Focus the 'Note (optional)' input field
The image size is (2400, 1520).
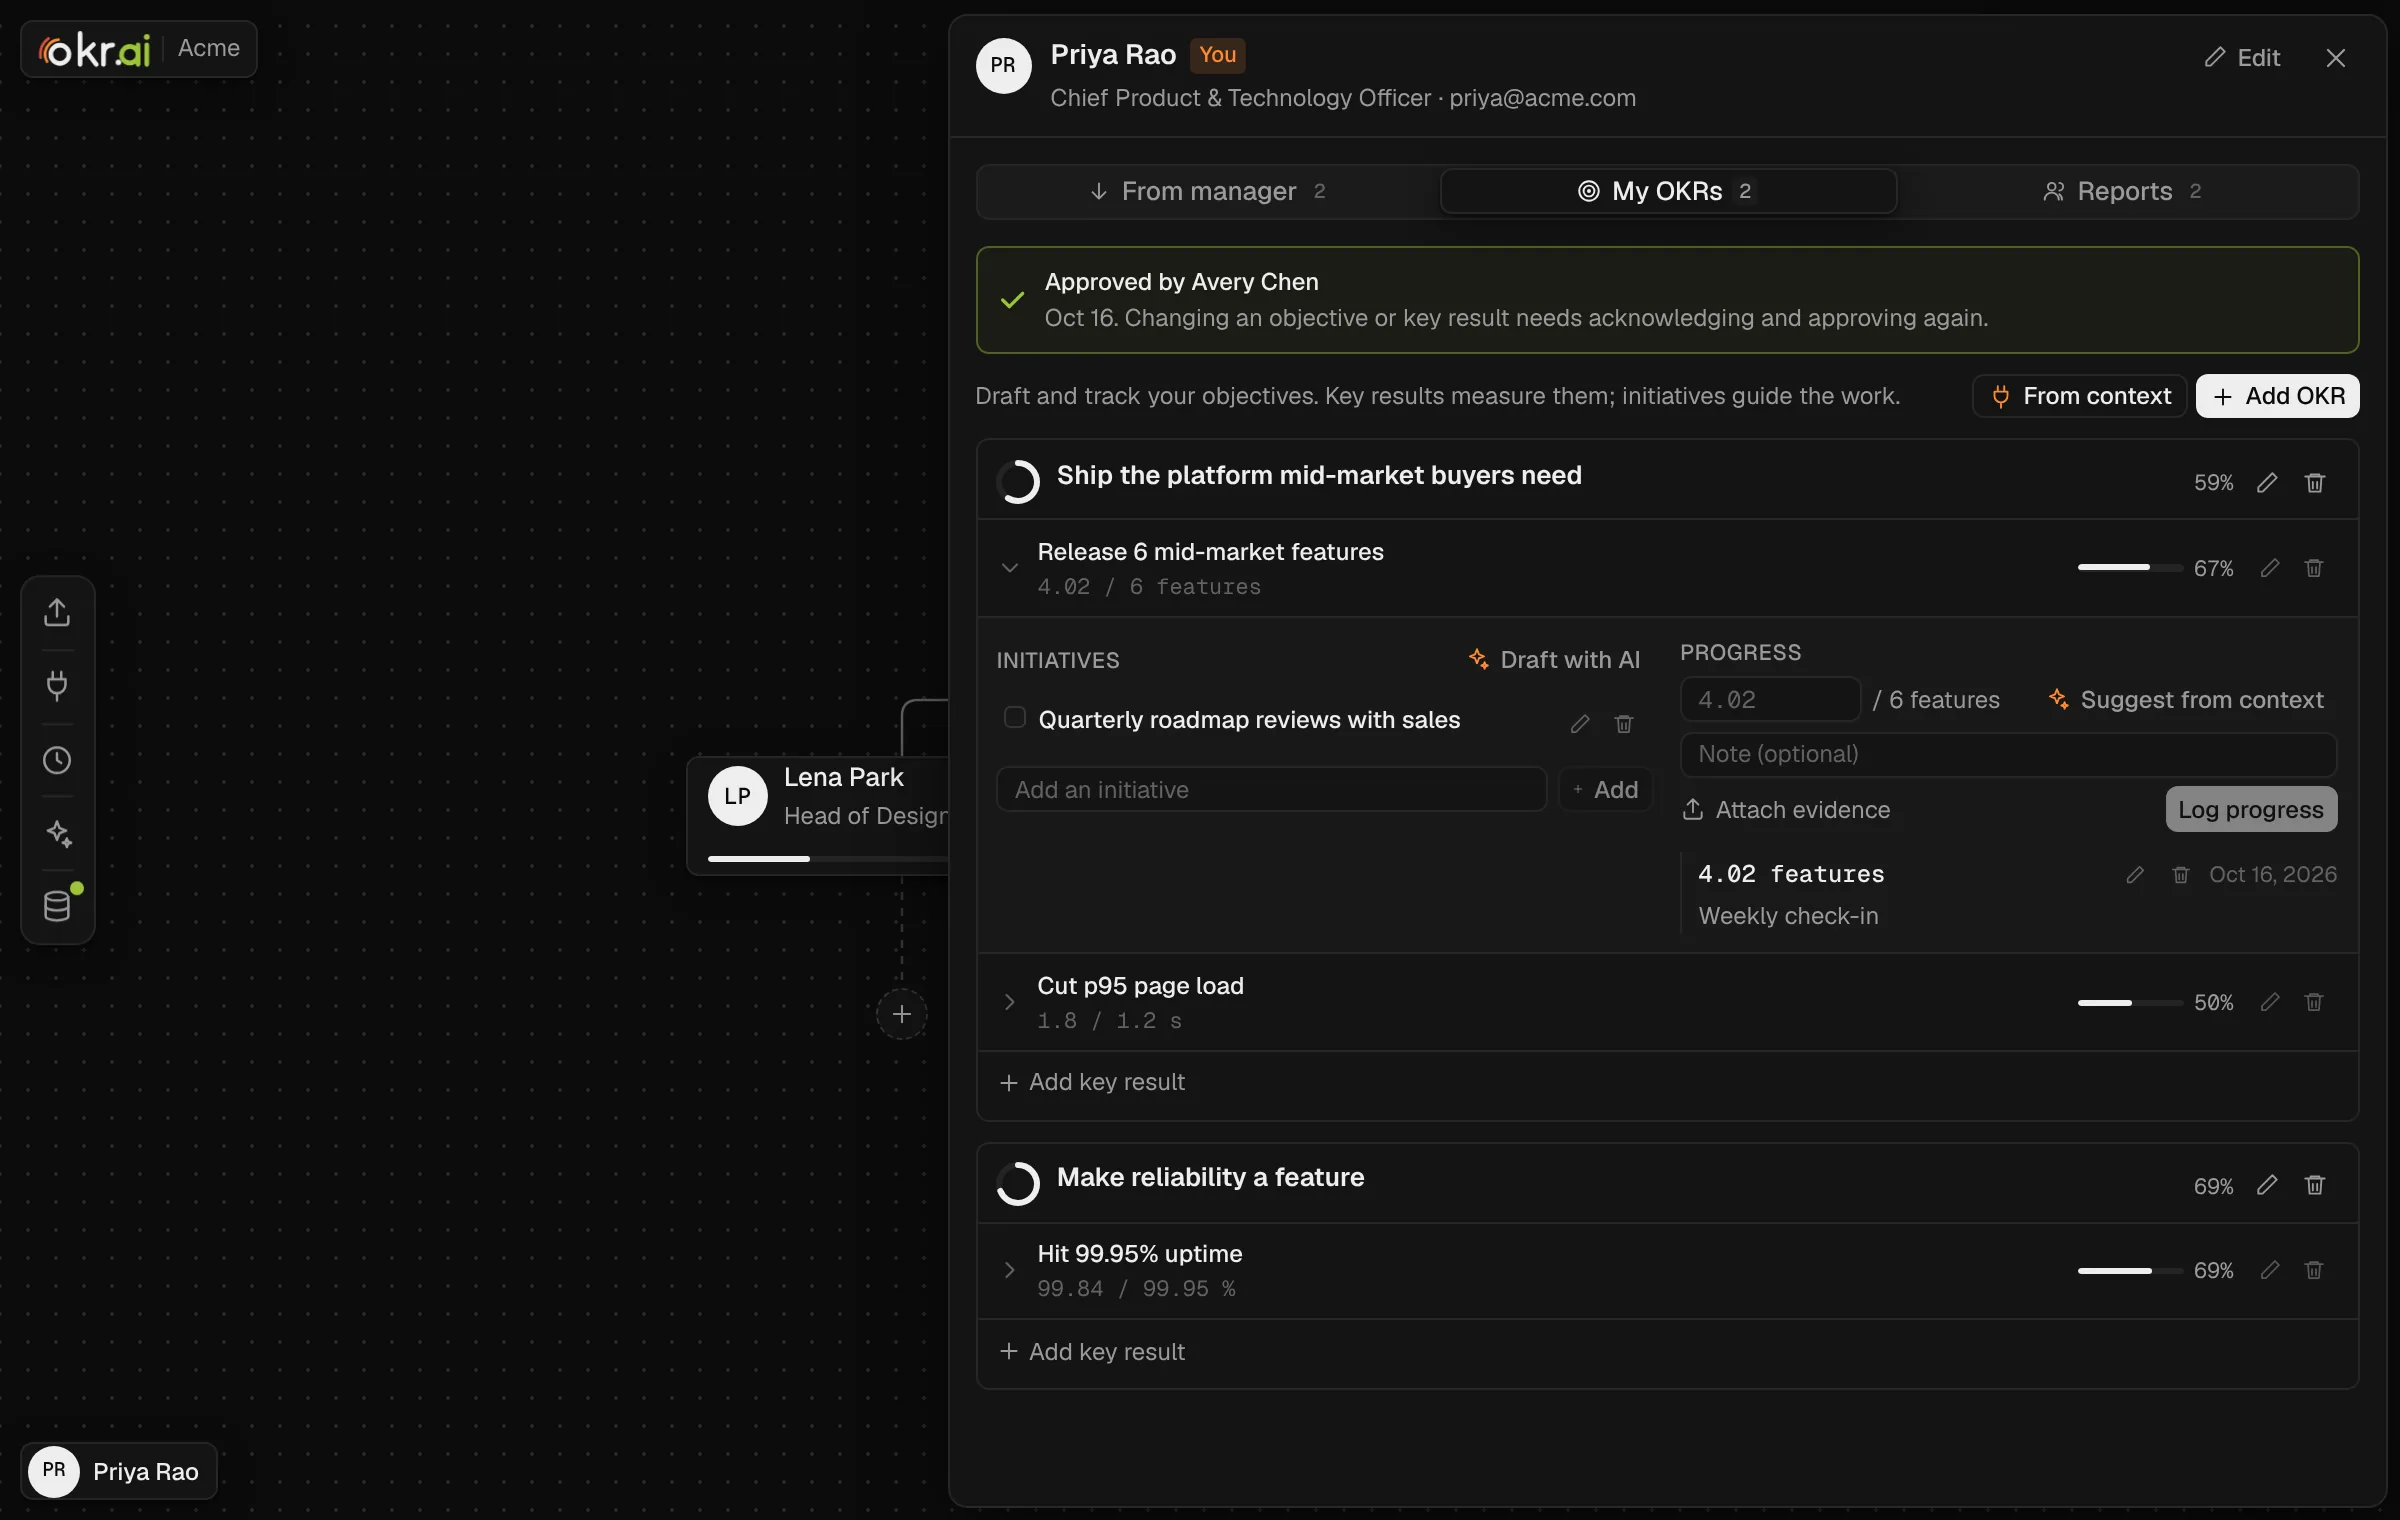click(x=2008, y=754)
